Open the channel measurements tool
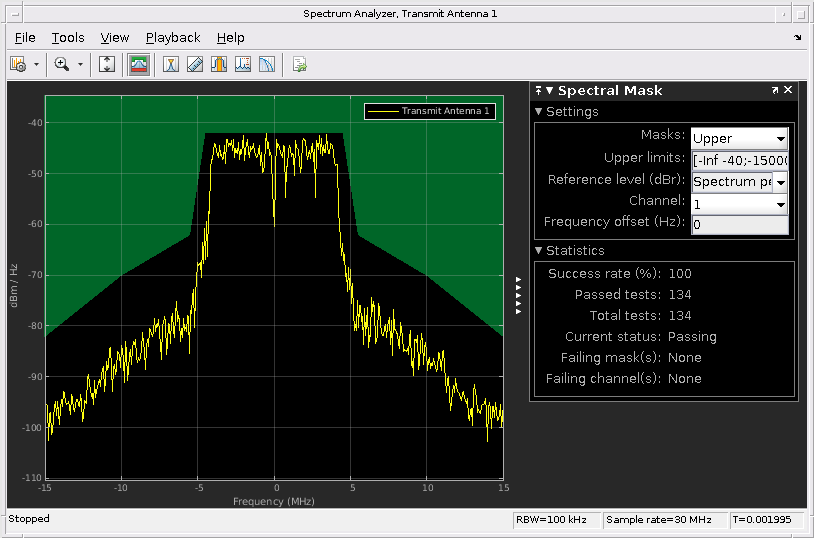Viewport: 814px width, 538px height. [x=219, y=64]
